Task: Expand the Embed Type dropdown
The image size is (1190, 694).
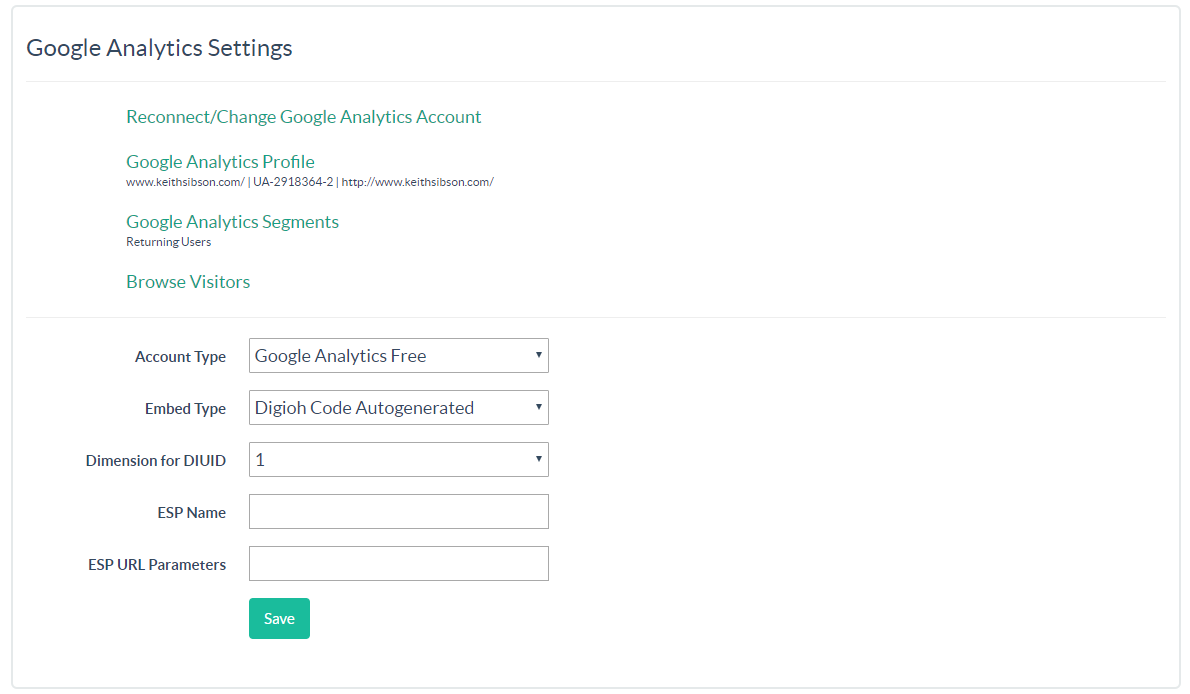Action: pyautogui.click(x=398, y=408)
